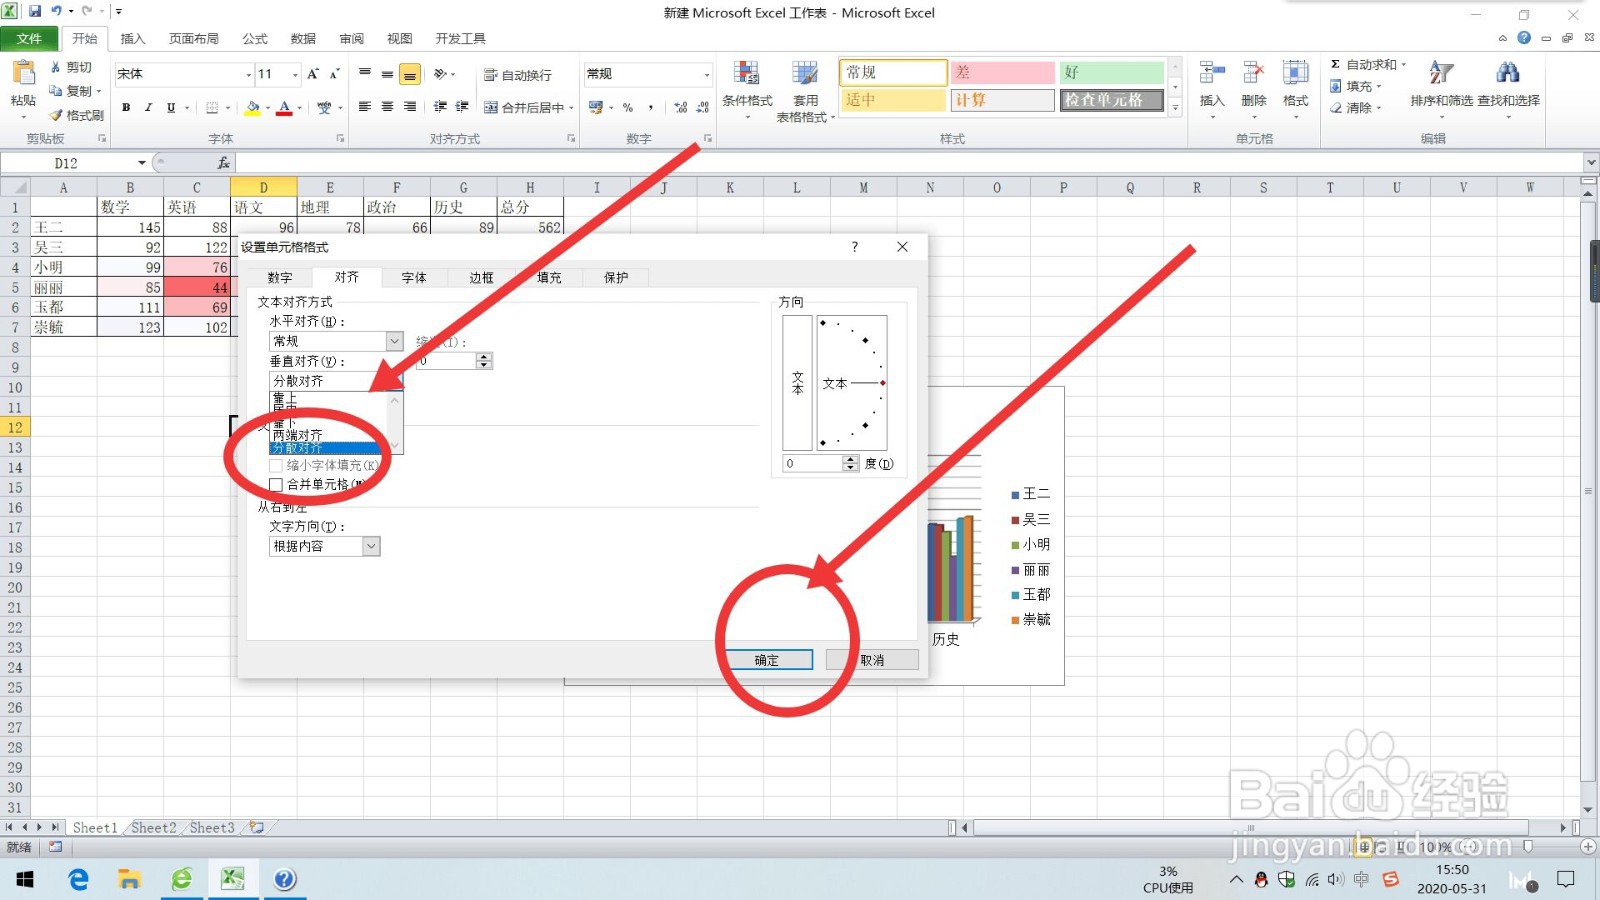Select the highlighted 分散对齐 list option
This screenshot has width=1600, height=900.
click(x=326, y=448)
